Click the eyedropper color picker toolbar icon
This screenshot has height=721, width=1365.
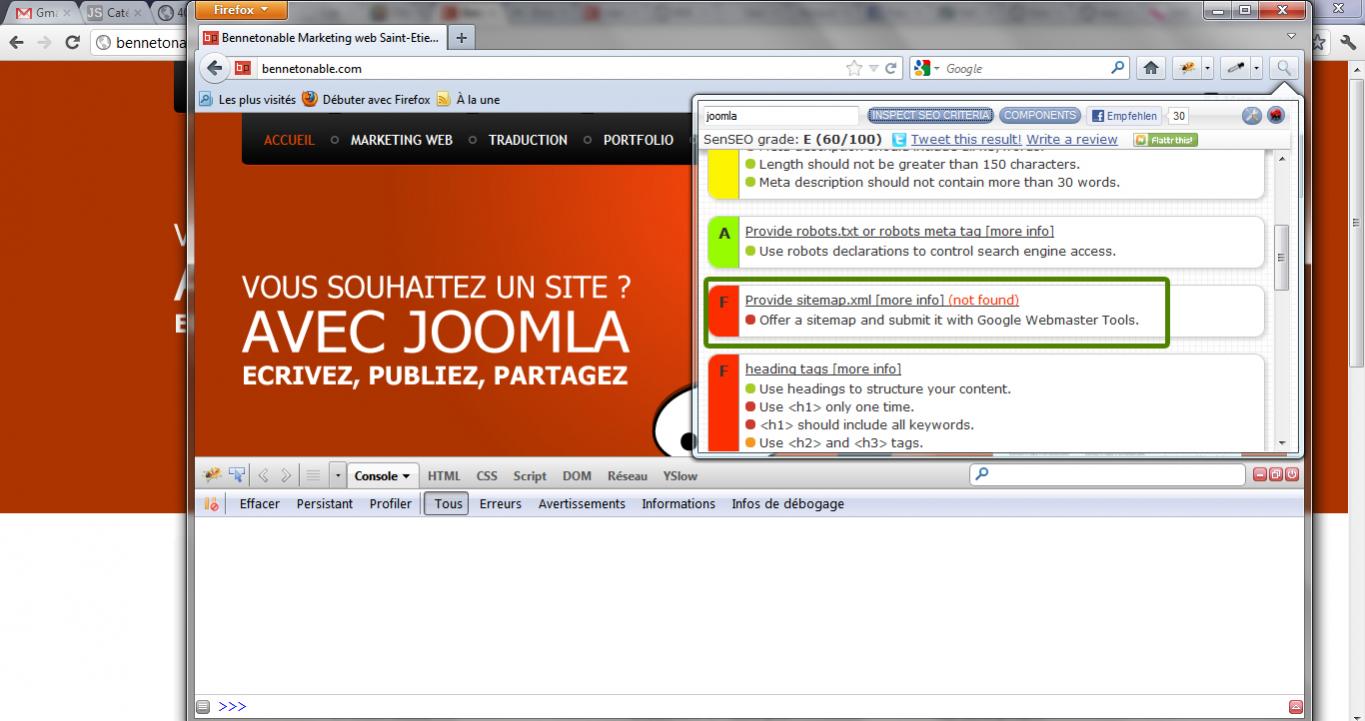tap(1235, 68)
